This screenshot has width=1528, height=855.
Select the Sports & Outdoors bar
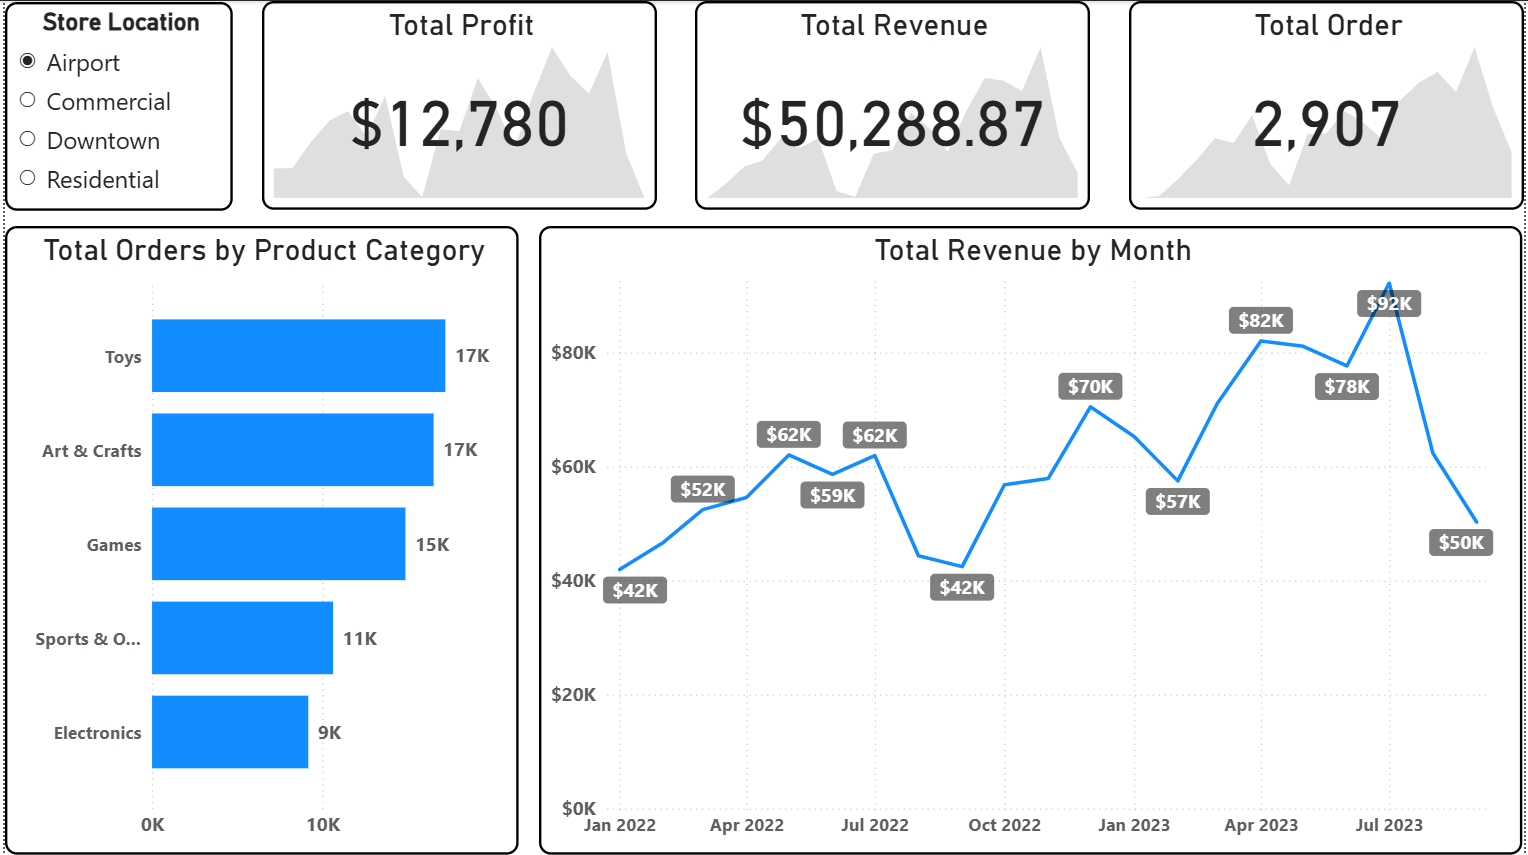(x=242, y=638)
